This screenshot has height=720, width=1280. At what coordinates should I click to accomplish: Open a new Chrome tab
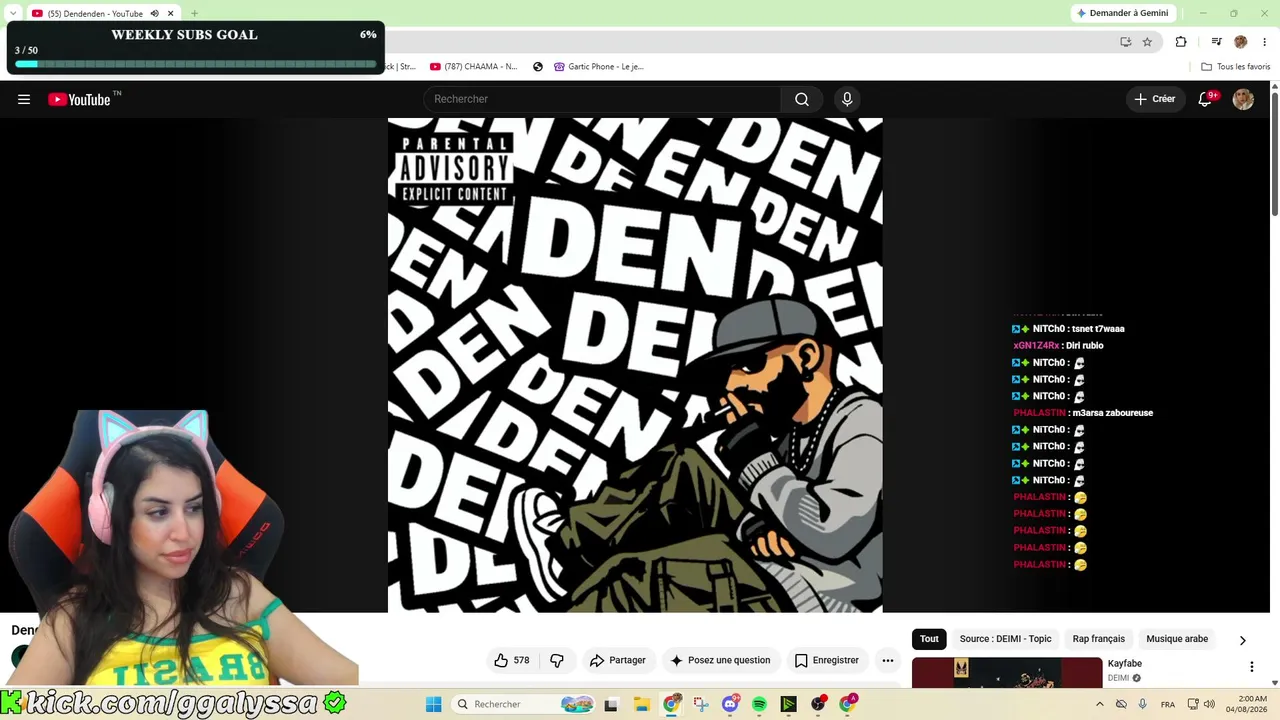[194, 14]
